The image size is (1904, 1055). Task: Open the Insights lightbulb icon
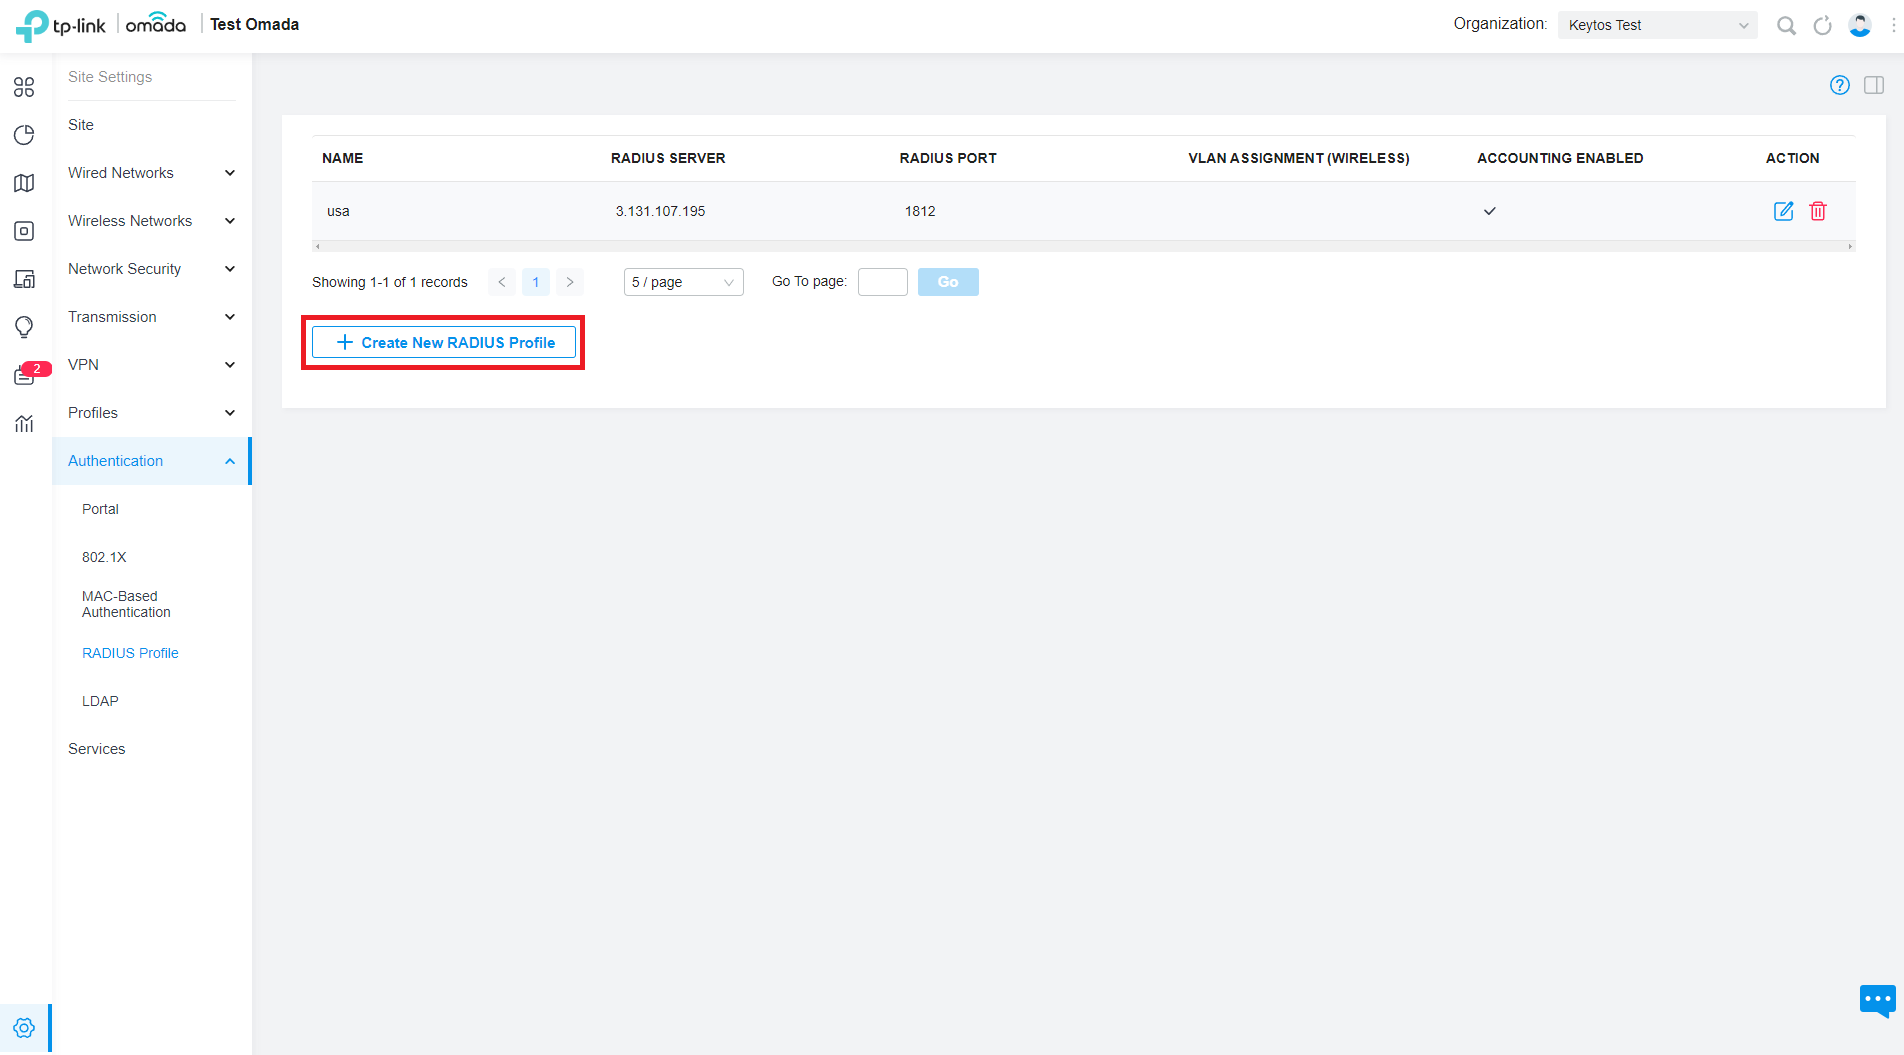[24, 327]
